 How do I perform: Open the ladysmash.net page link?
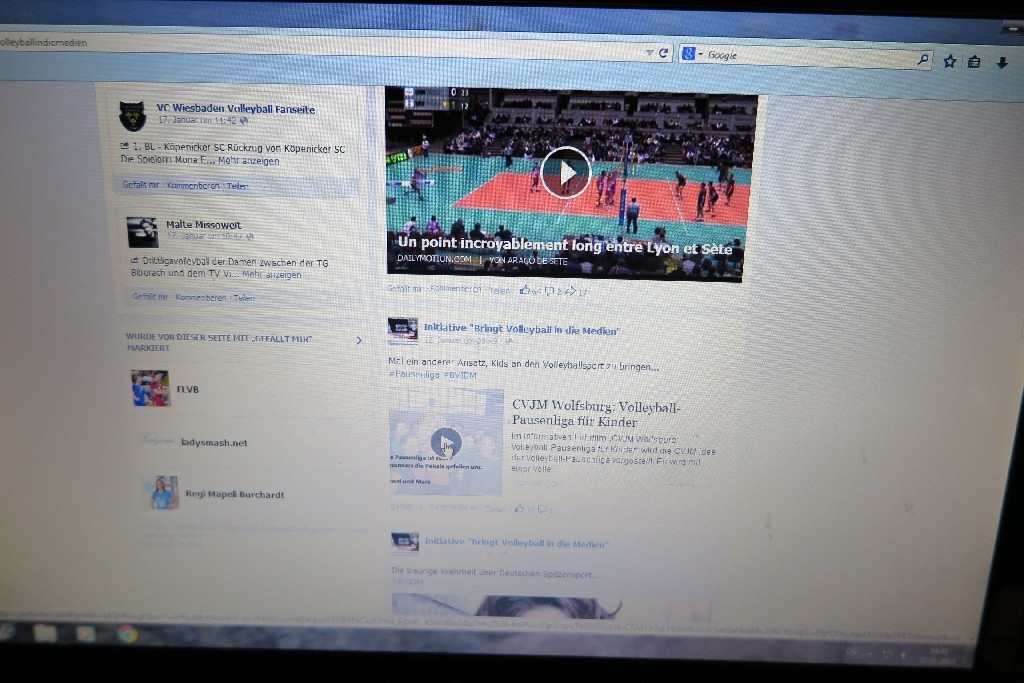(x=214, y=443)
